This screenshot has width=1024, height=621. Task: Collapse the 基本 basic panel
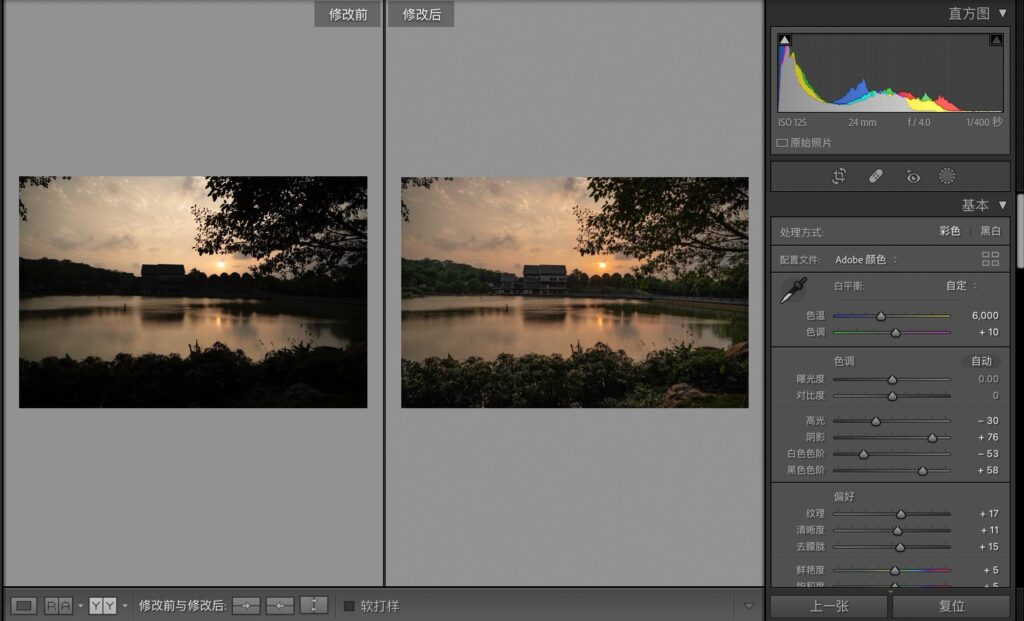click(x=1002, y=205)
